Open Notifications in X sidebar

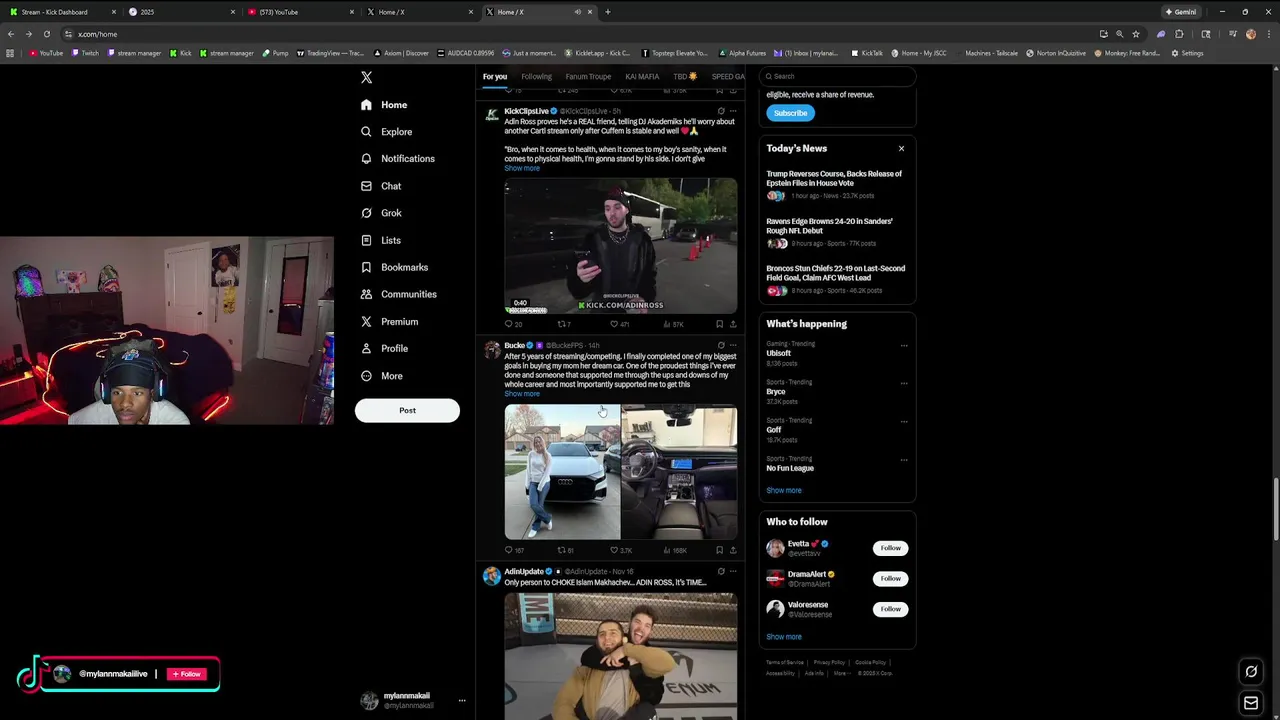point(397,159)
